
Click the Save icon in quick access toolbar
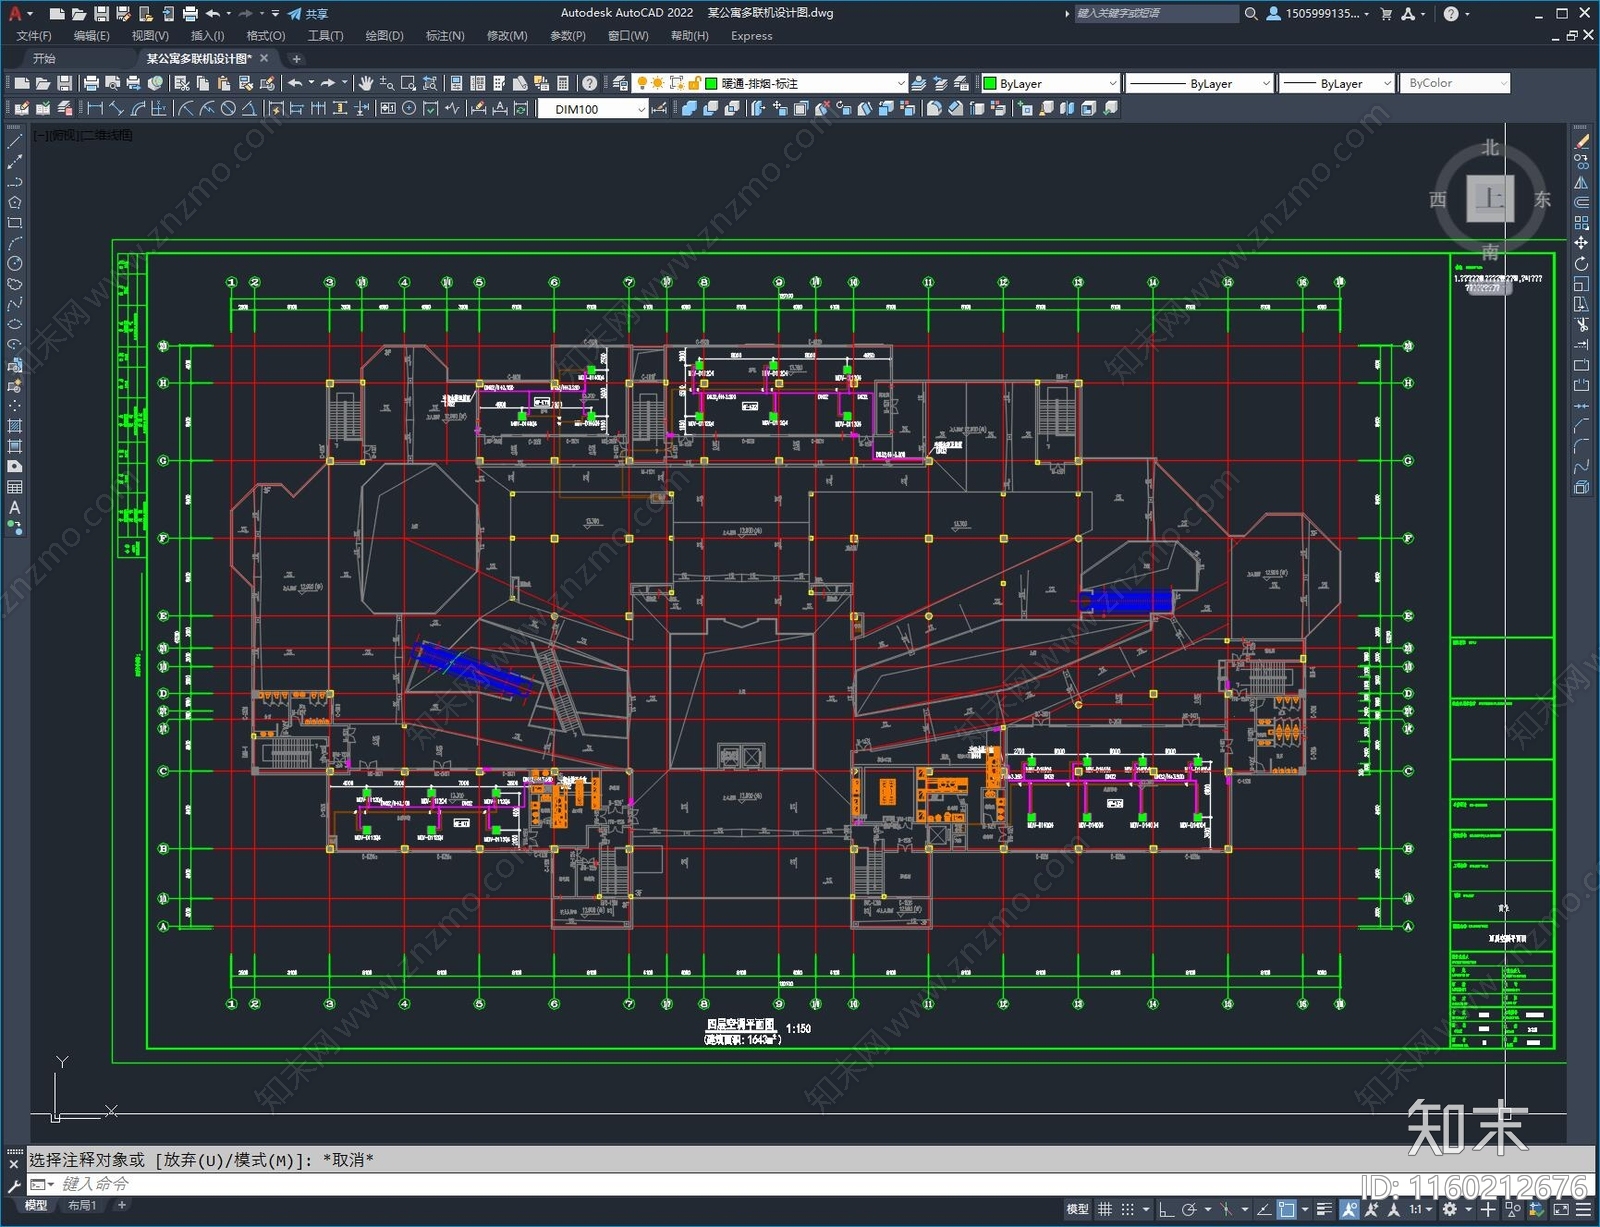(101, 14)
